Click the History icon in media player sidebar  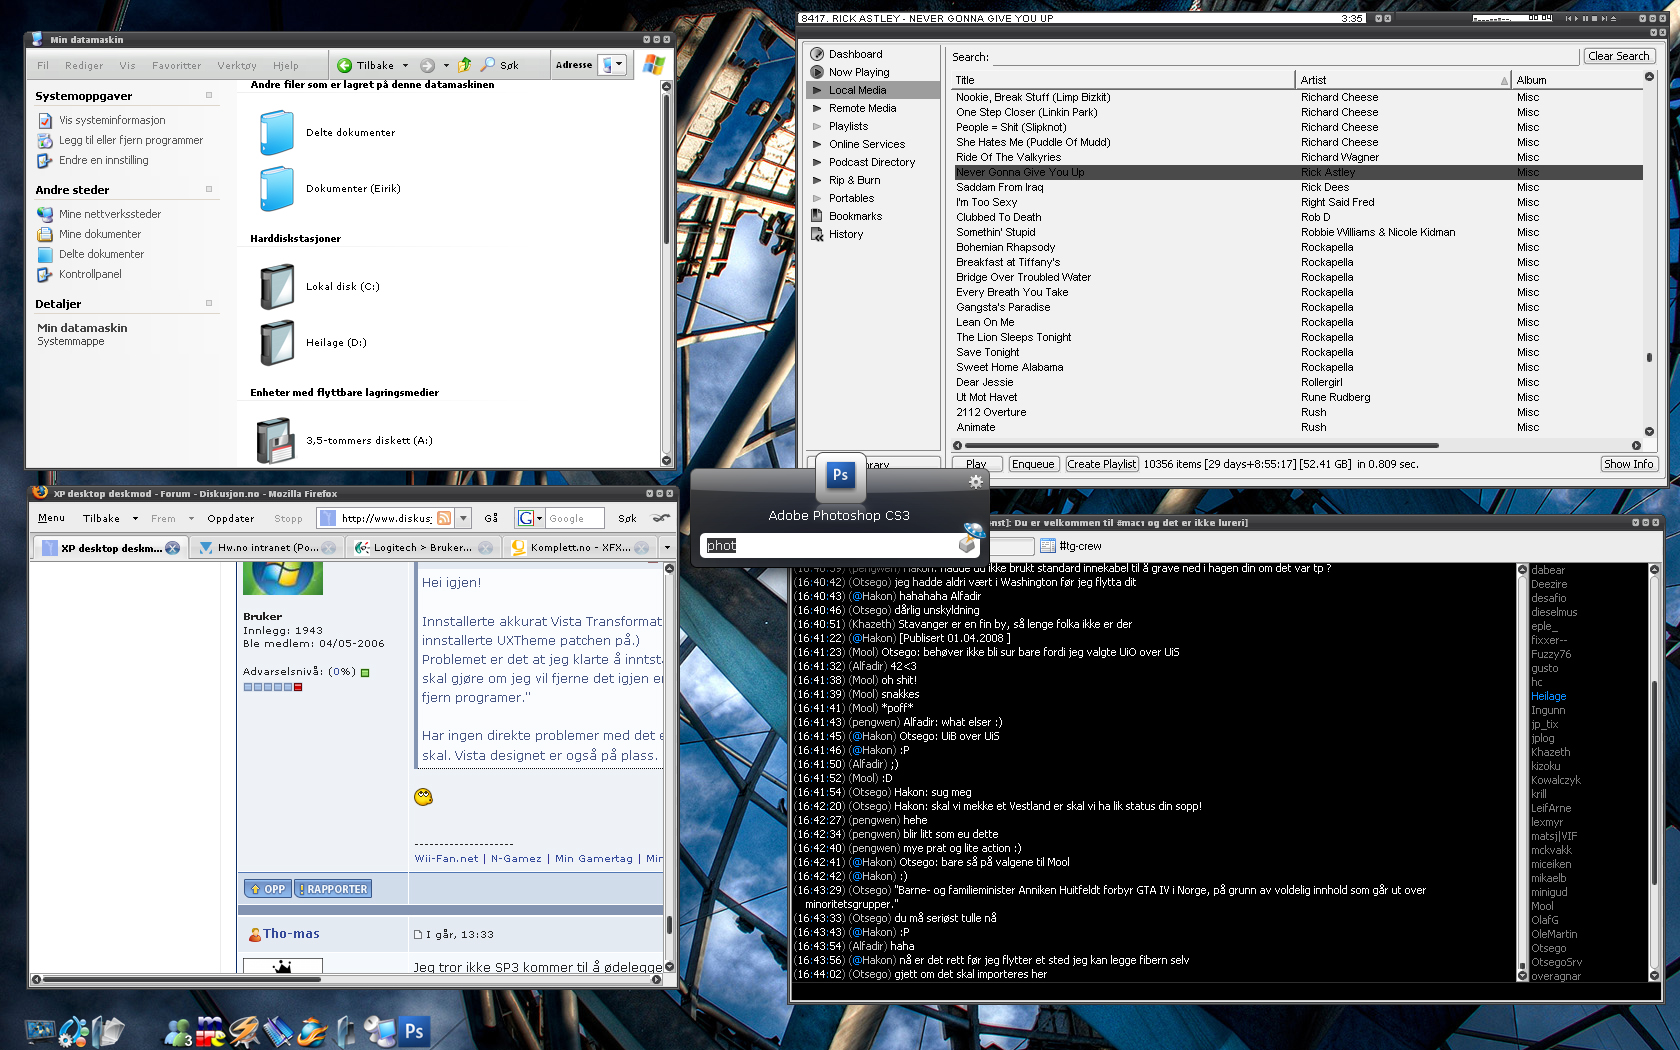coord(817,234)
